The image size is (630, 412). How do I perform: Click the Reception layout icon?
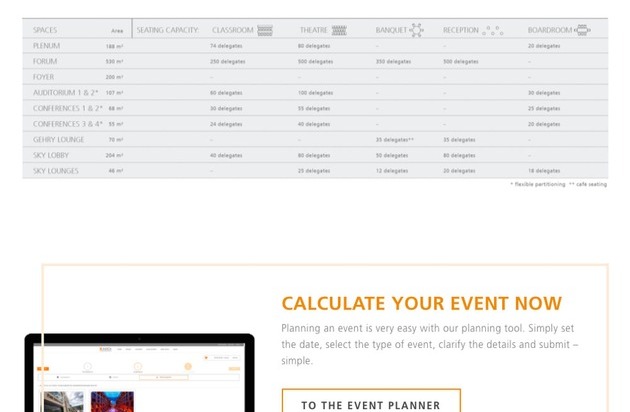pos(492,31)
